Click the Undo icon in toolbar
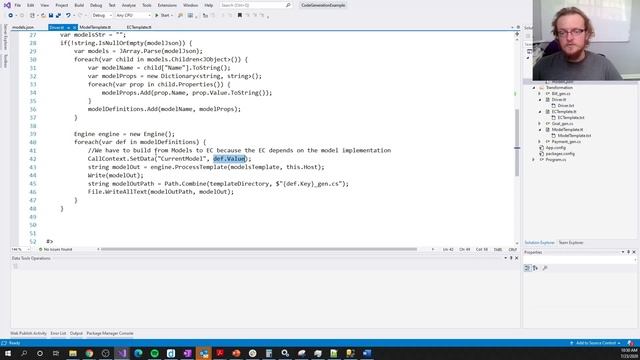 click(x=68, y=16)
